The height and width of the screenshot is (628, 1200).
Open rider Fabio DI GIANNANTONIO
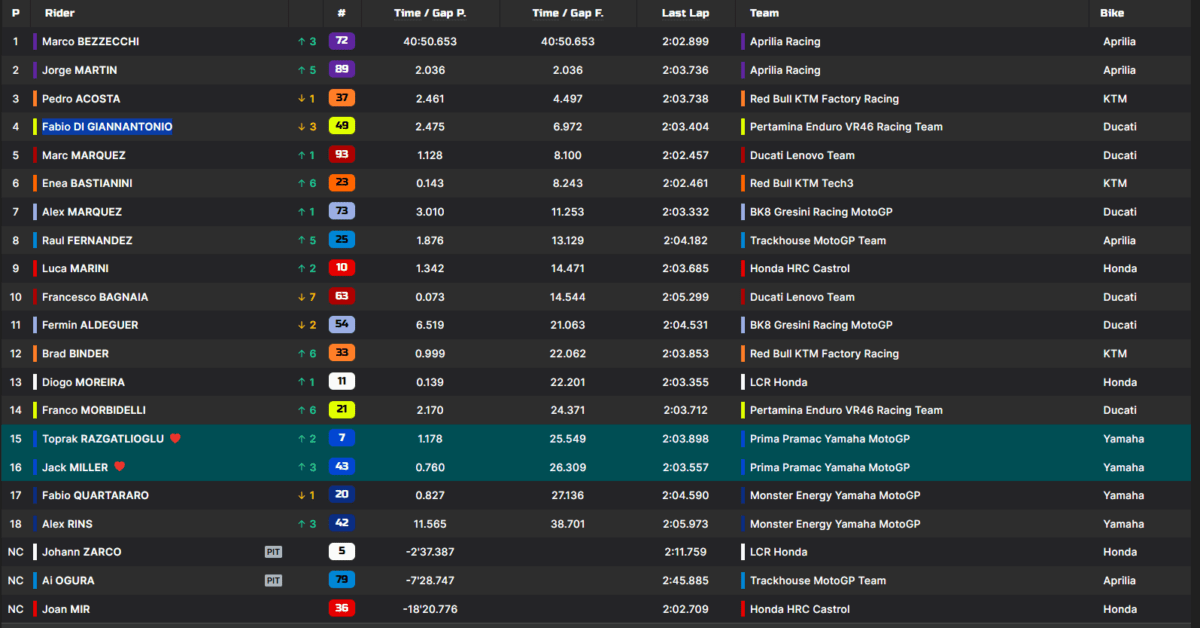[x=106, y=127]
